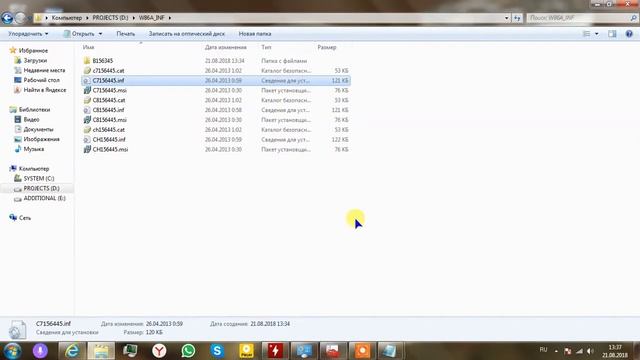The width and height of the screenshot is (640, 360).
Task: Open the ADDITIONAL (E:) drive
Action: click(x=44, y=198)
